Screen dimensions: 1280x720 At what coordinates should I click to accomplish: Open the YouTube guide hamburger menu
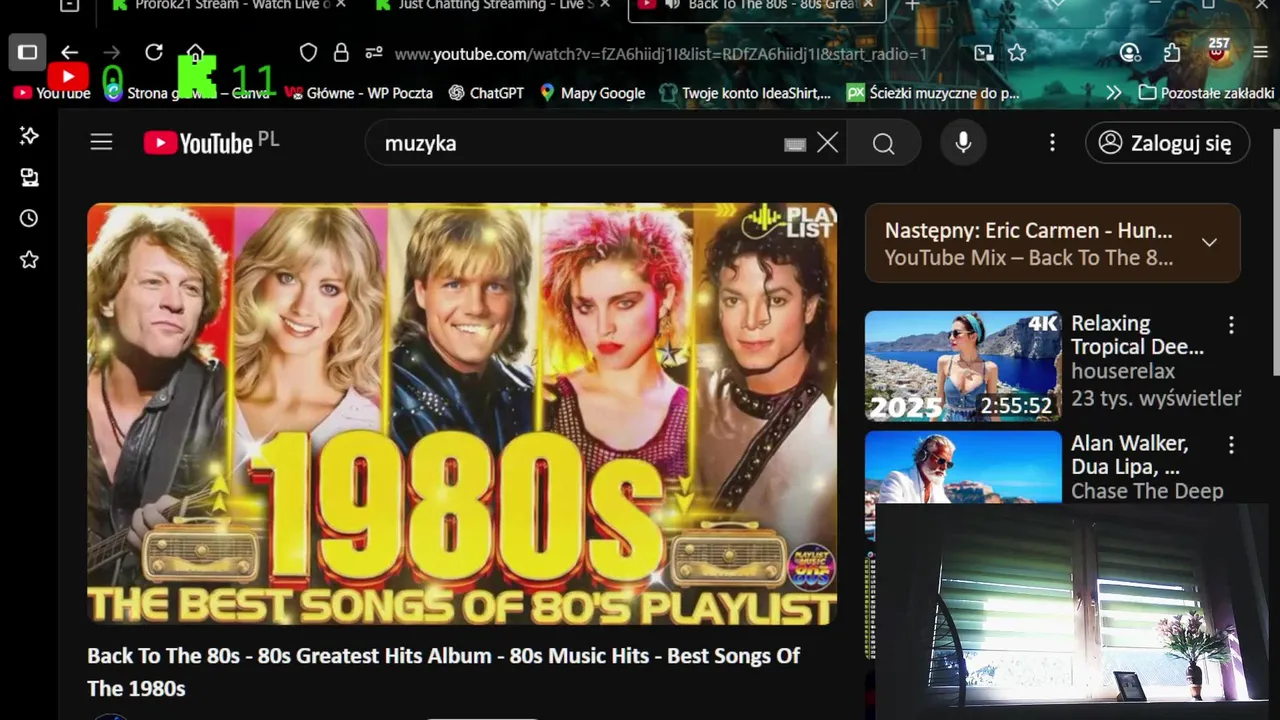point(101,142)
